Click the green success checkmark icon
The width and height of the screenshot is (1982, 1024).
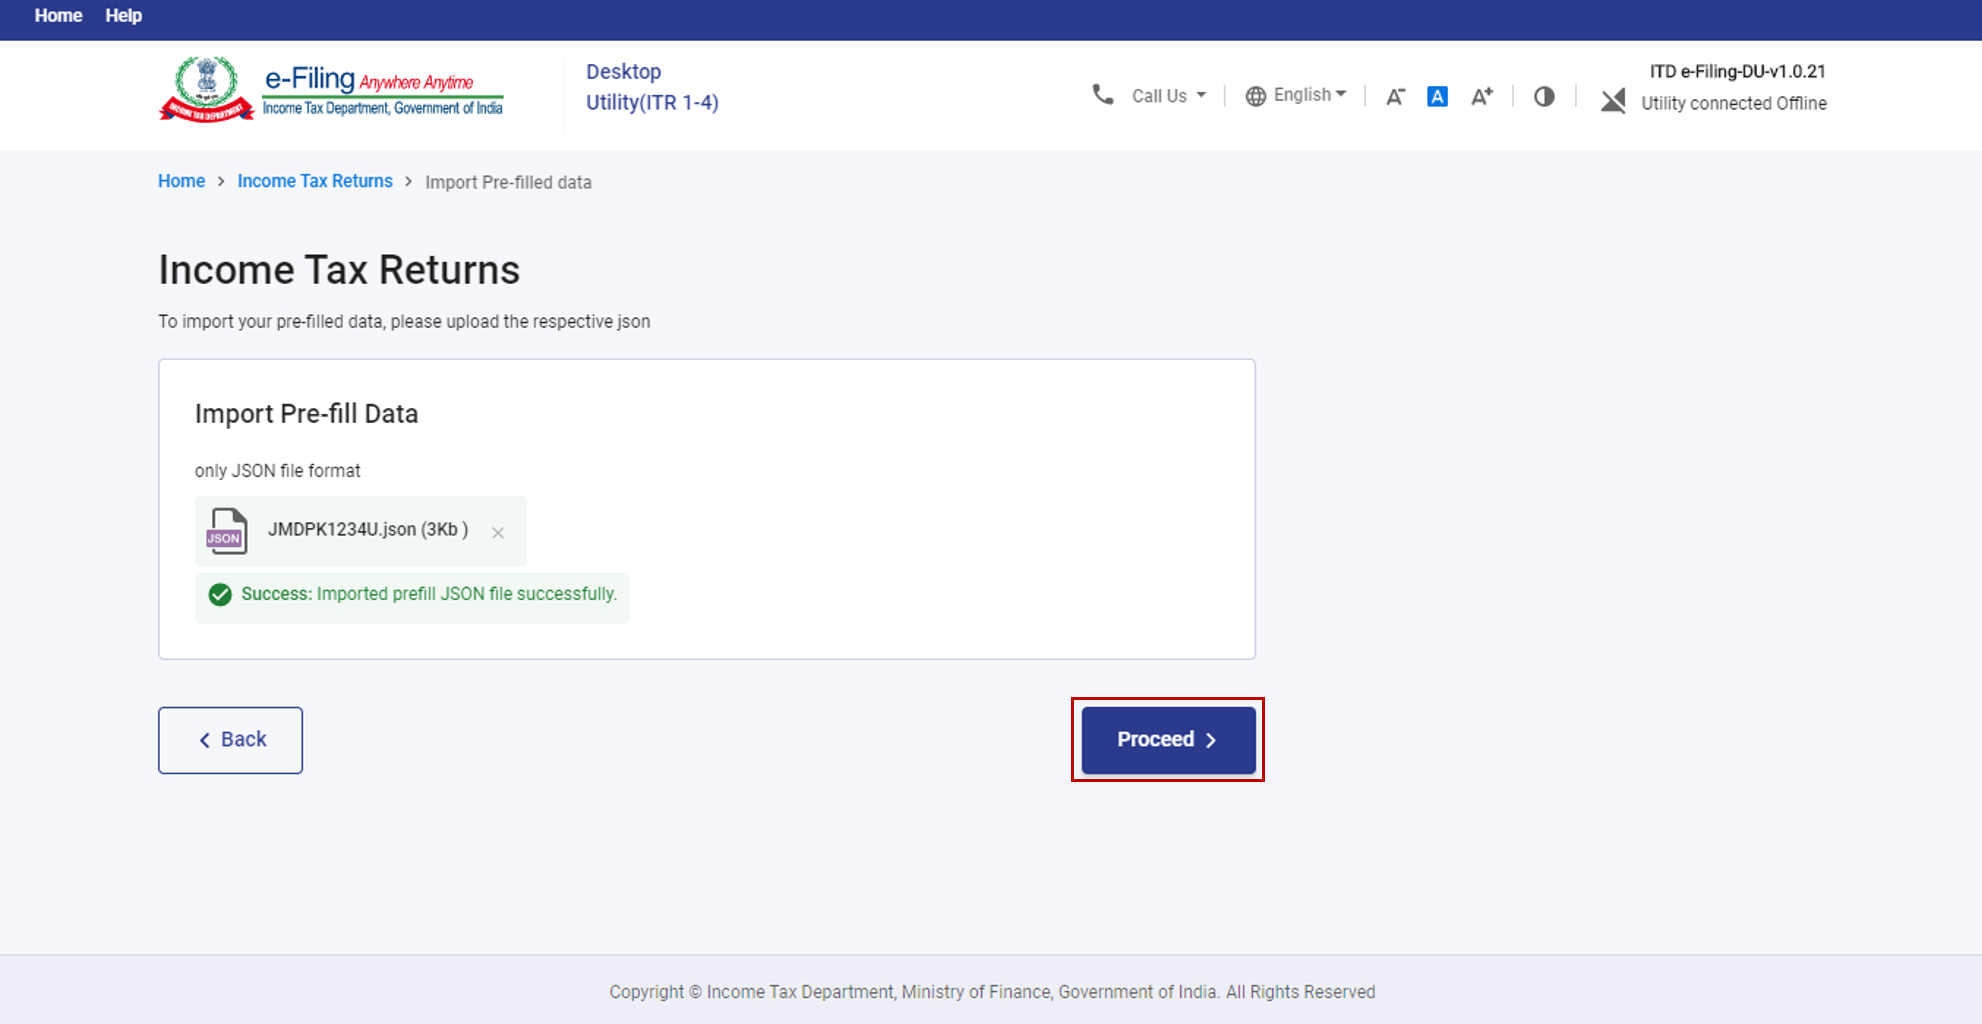click(220, 595)
